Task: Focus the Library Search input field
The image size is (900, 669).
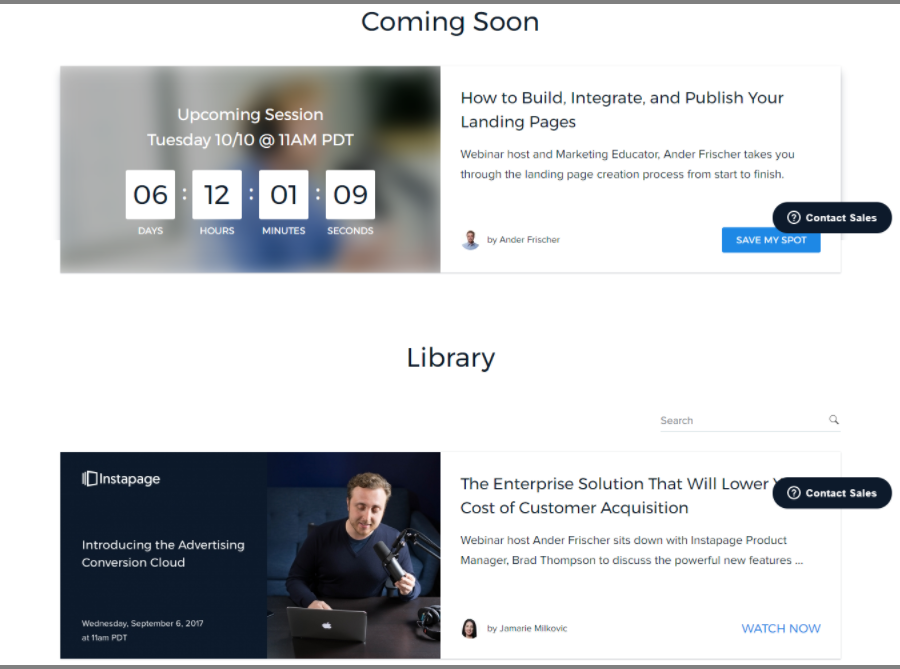Action: (x=740, y=421)
